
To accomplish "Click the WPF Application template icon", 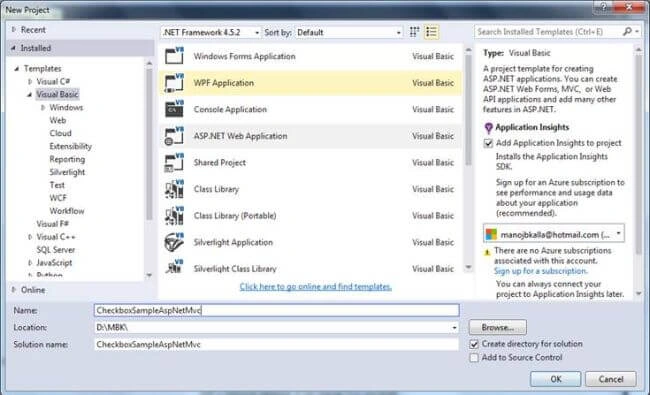I will coord(174,82).
